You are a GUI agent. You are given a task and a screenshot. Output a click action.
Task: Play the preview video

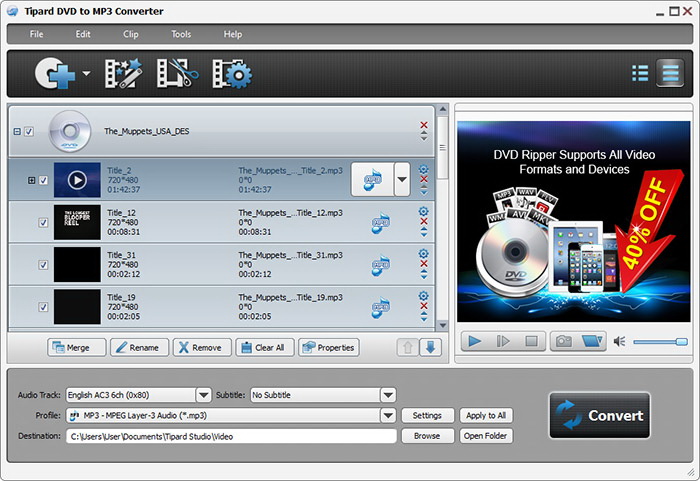click(x=475, y=342)
